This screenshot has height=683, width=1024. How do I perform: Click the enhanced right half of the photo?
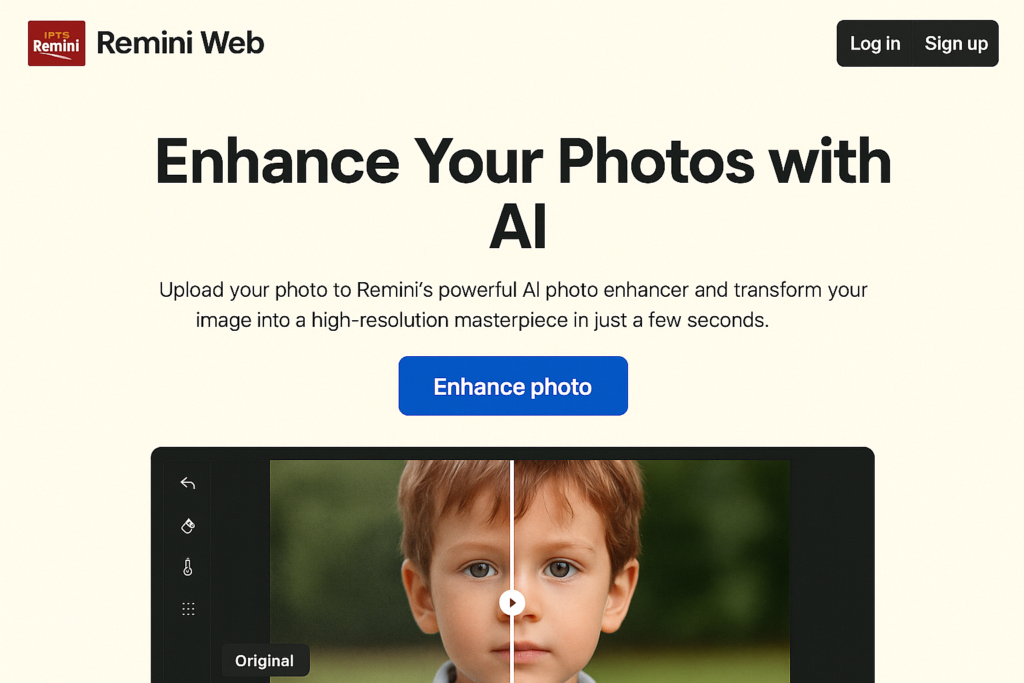coord(652,571)
